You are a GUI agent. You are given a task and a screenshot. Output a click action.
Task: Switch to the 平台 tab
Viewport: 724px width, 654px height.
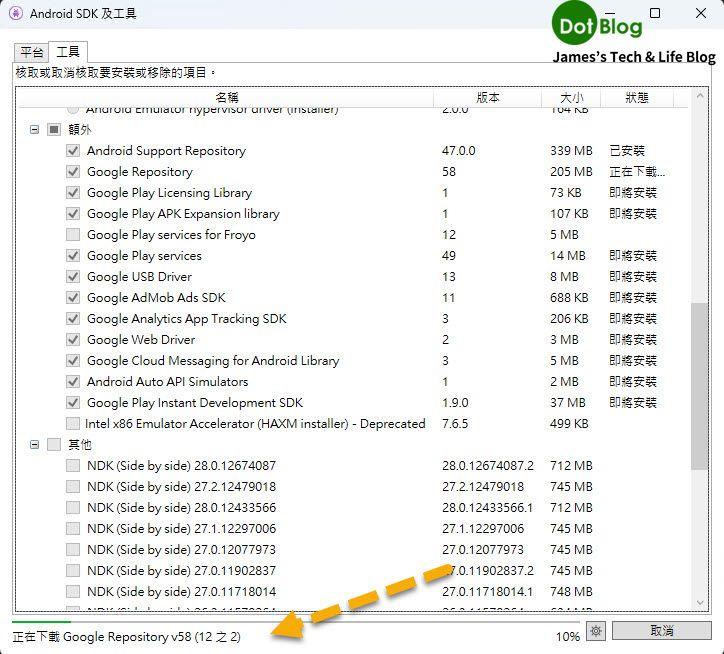click(31, 52)
